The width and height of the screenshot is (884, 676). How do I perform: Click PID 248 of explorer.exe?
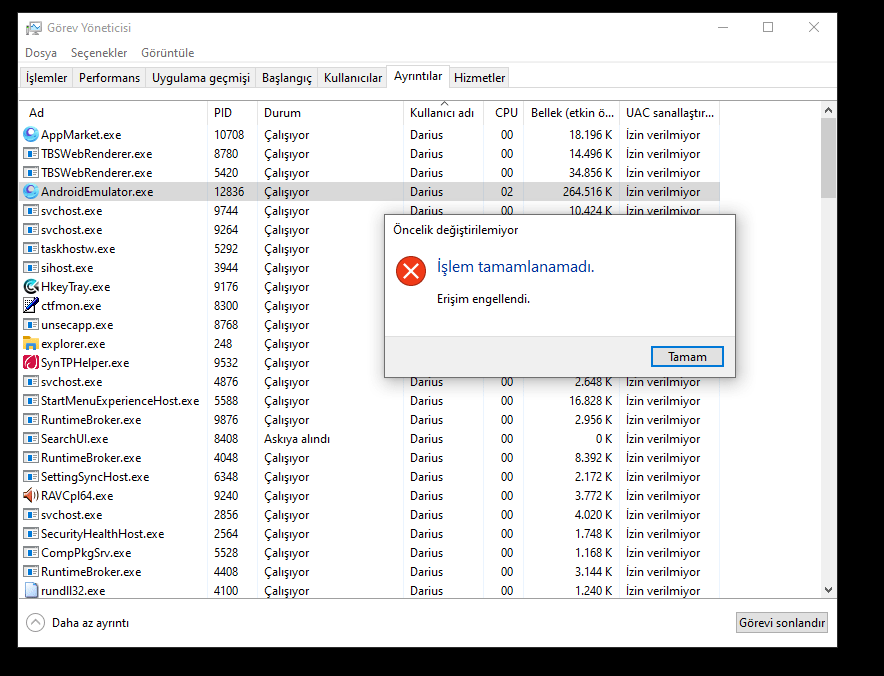point(223,344)
